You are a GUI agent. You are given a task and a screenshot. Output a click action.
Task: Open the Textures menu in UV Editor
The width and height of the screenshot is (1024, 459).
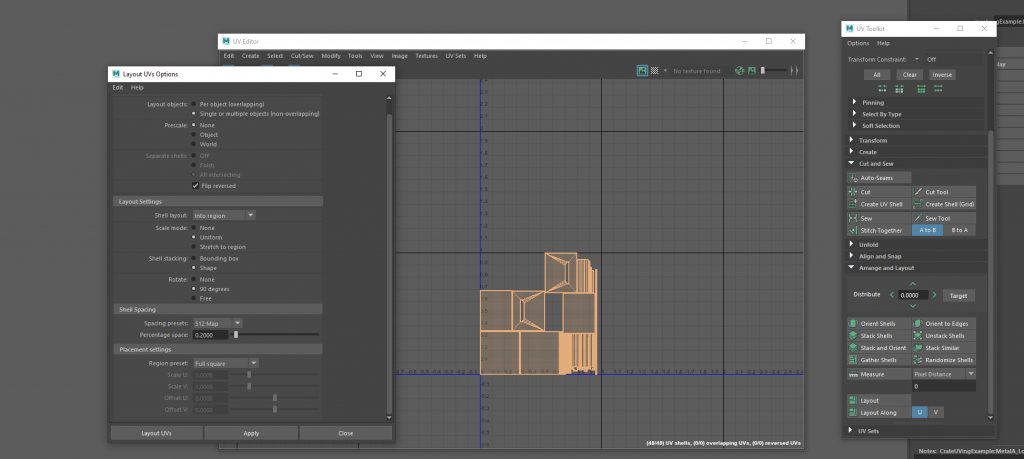426,56
